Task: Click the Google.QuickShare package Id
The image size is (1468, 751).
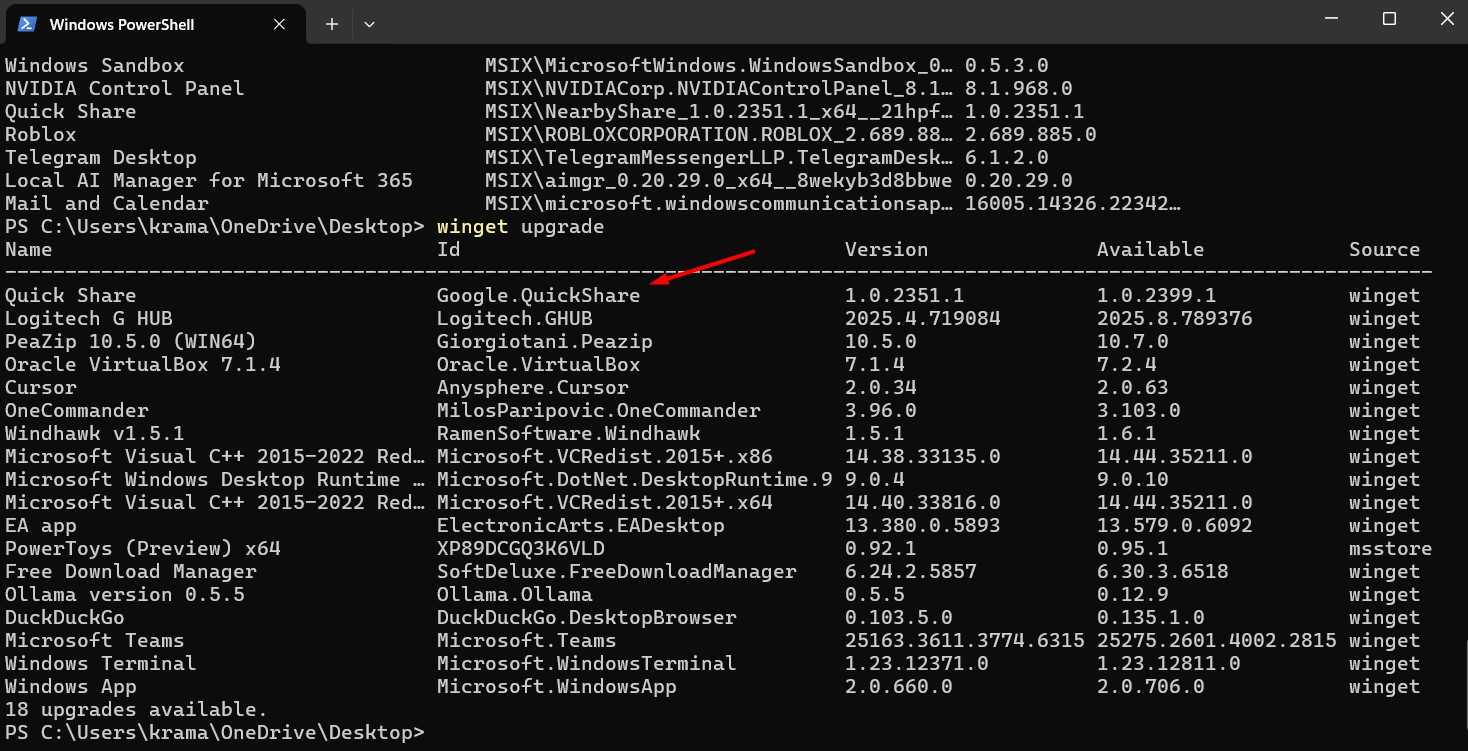Action: (x=538, y=295)
